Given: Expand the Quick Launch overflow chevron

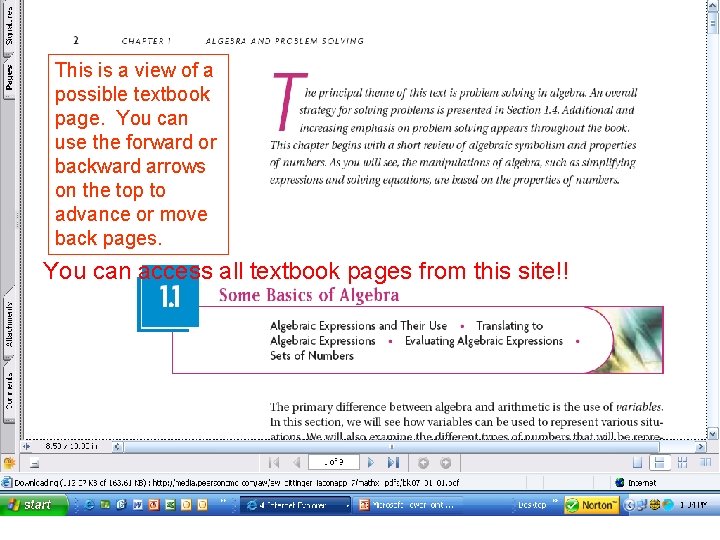Looking at the screenshot, I should point(223,501).
